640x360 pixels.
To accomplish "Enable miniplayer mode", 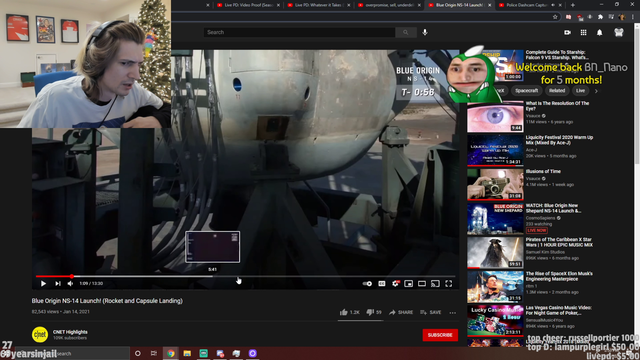I will (x=409, y=284).
